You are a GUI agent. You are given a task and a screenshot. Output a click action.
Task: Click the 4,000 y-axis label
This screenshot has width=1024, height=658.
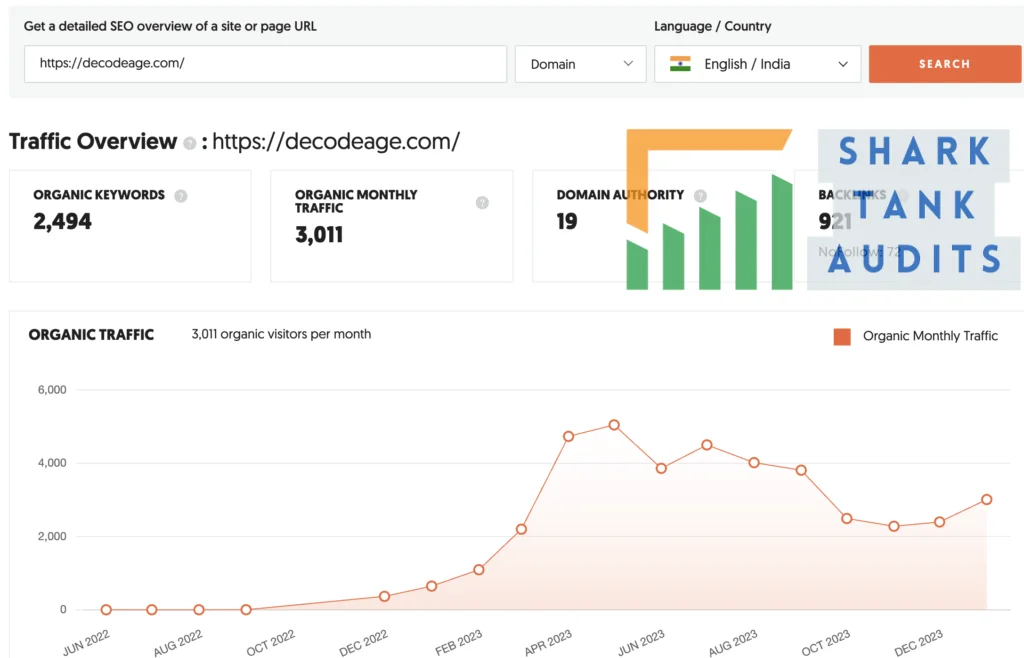point(52,463)
